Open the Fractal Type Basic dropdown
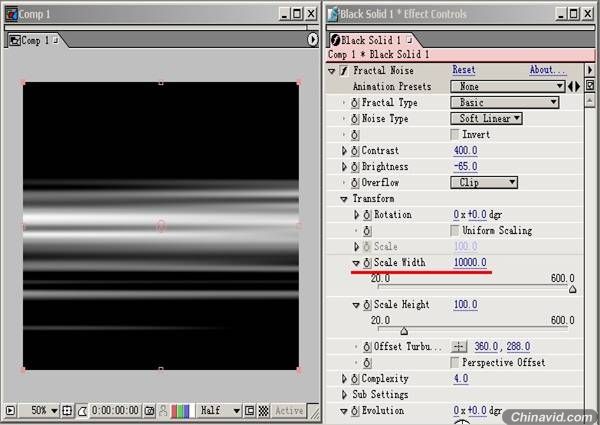This screenshot has height=425, width=600. (505, 103)
